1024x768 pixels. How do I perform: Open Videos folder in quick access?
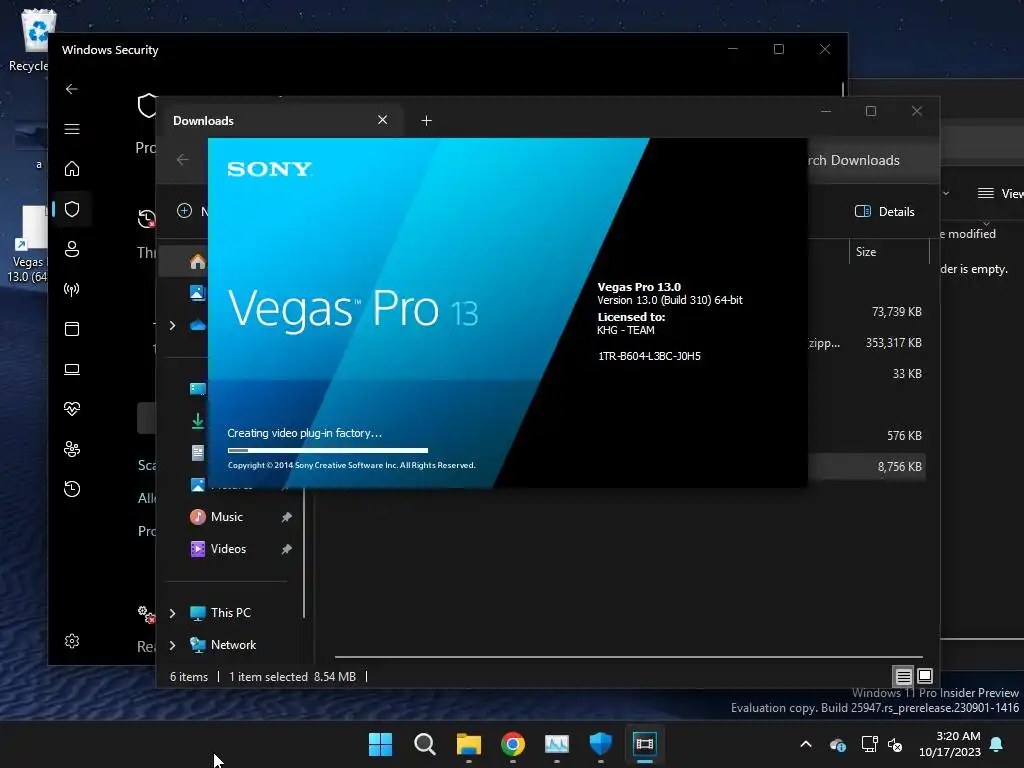228,549
